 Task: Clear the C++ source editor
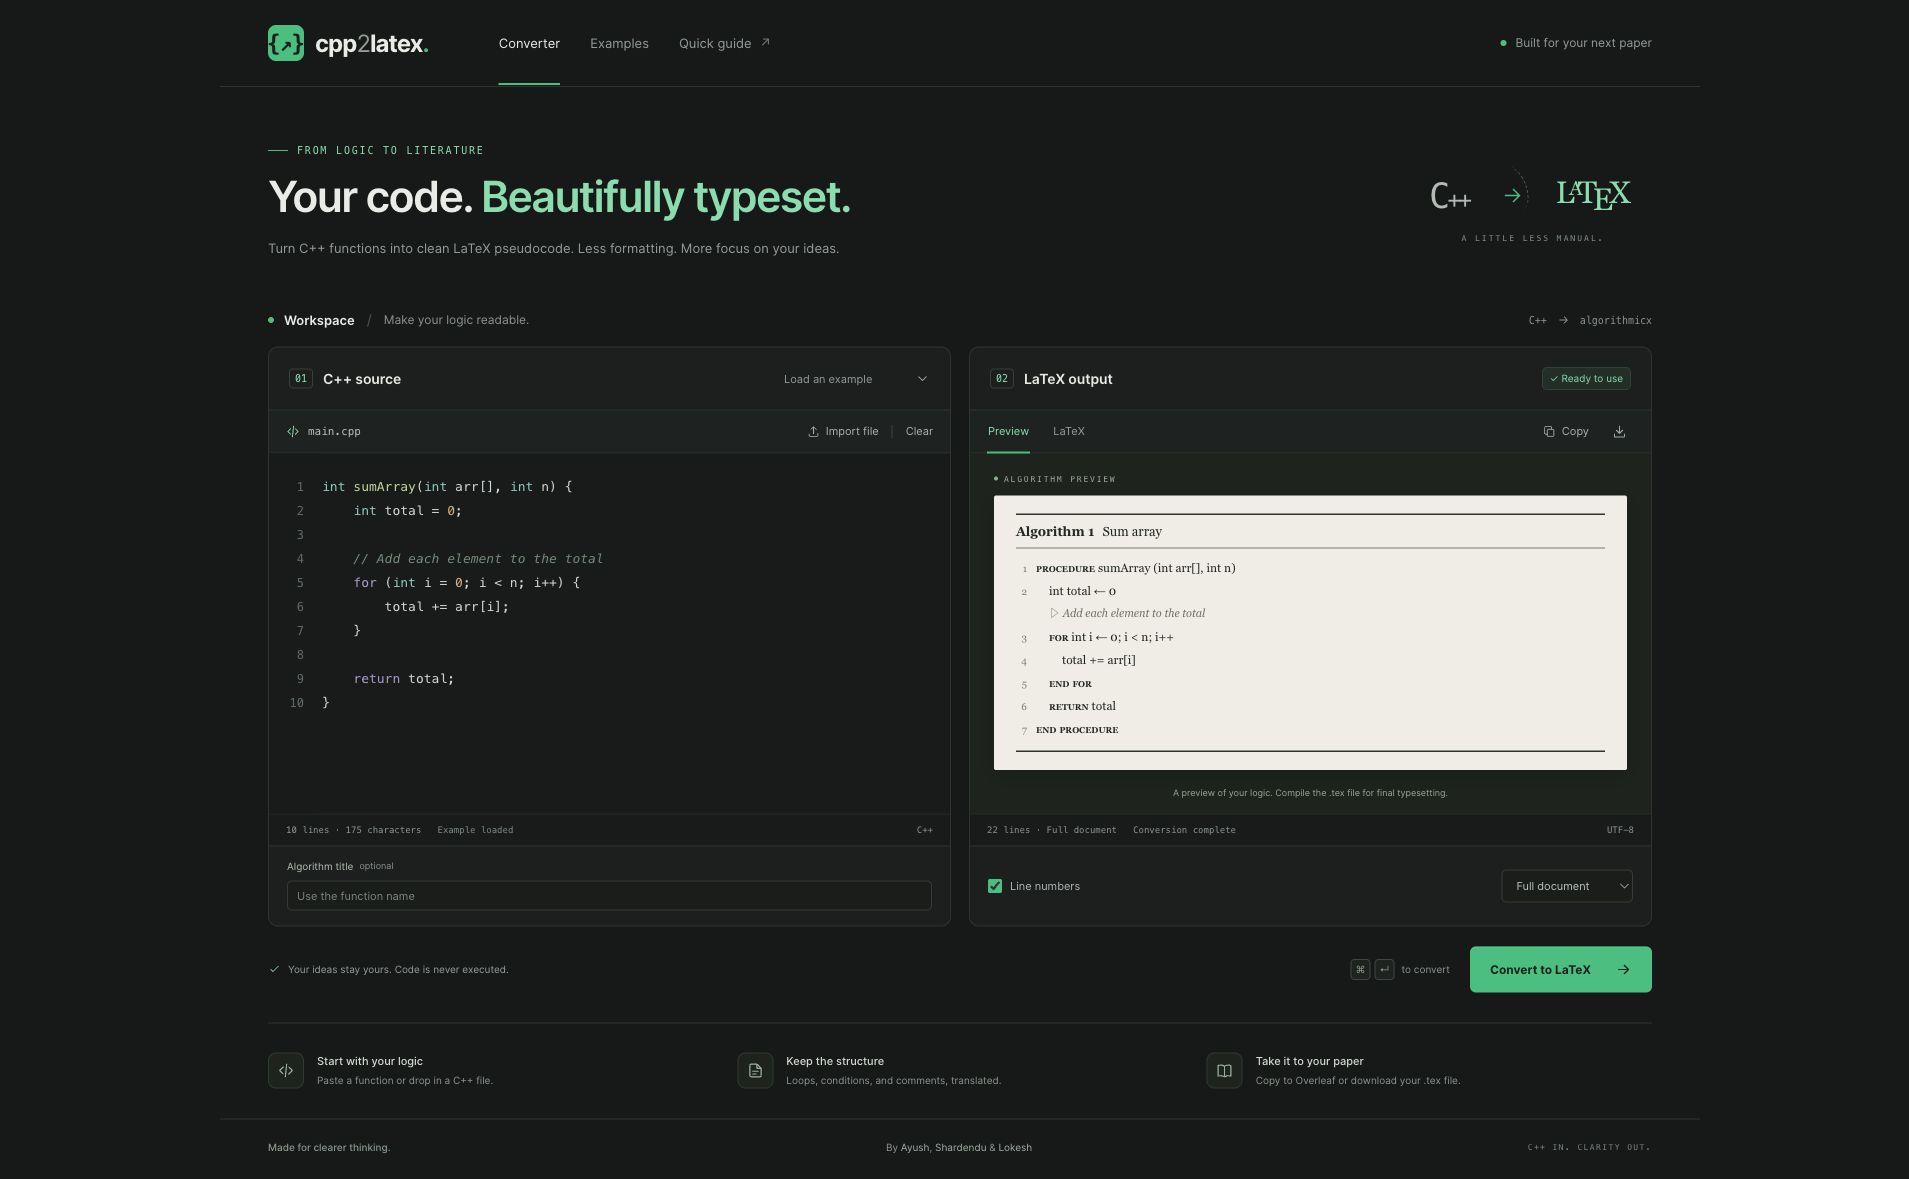919,431
